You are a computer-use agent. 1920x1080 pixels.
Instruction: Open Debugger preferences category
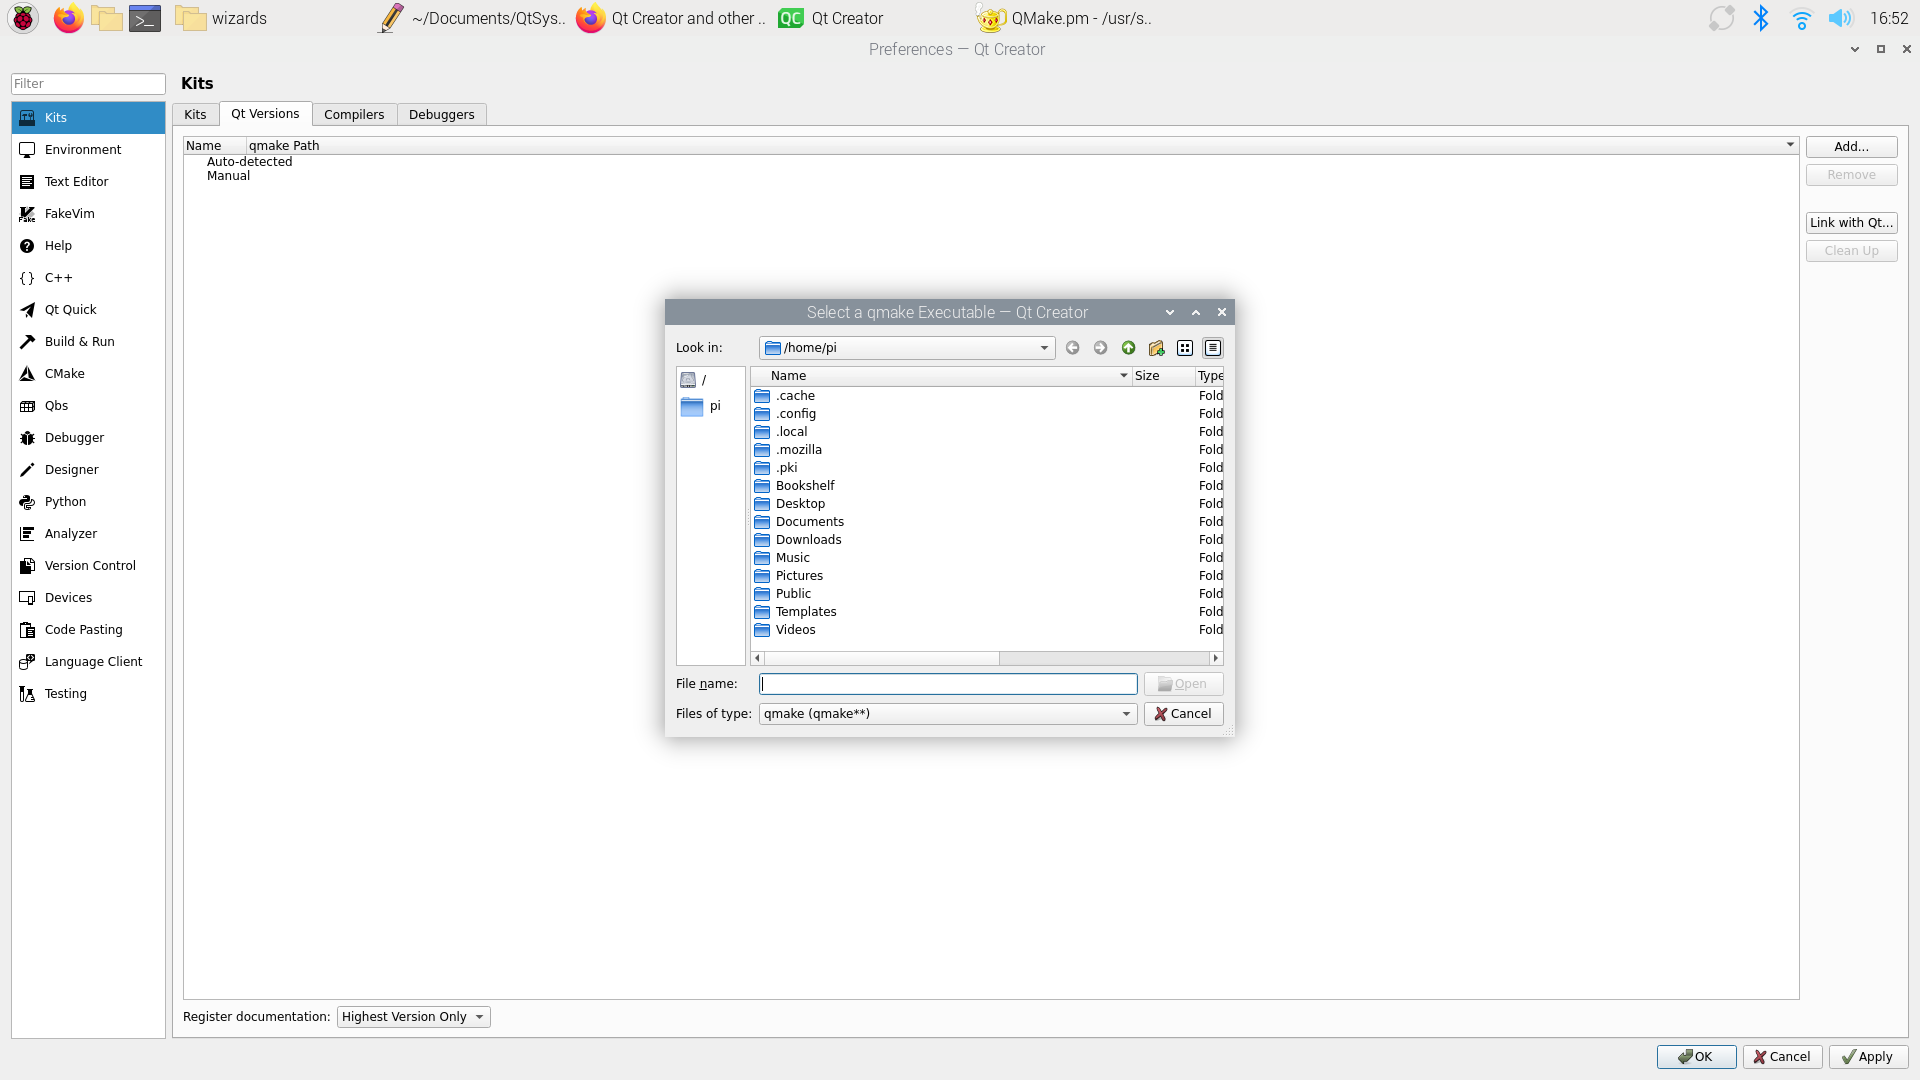tap(88, 438)
